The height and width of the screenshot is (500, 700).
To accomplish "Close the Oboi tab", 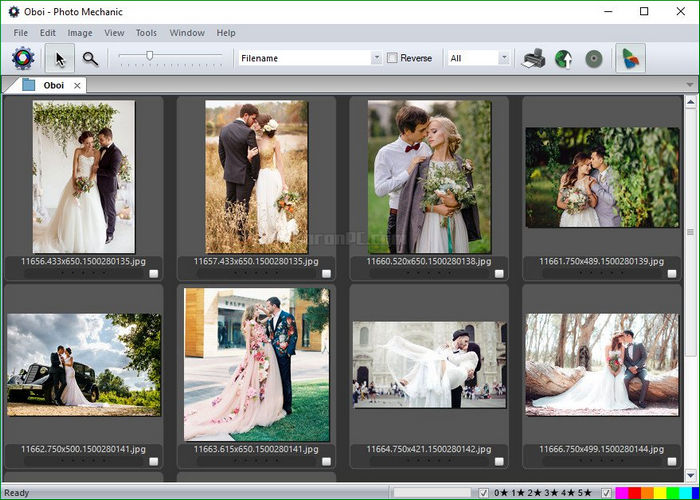I will click(77, 85).
